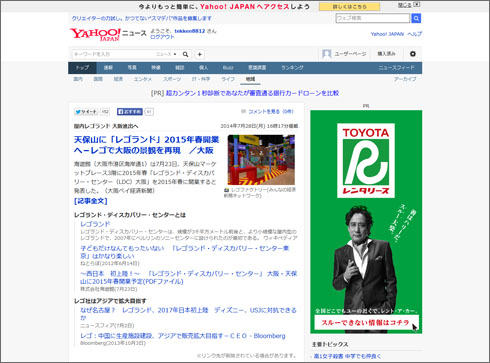Screen dimensions: 490x363
Task: Focus the ウェブ検索 input field
Action: 373,18
